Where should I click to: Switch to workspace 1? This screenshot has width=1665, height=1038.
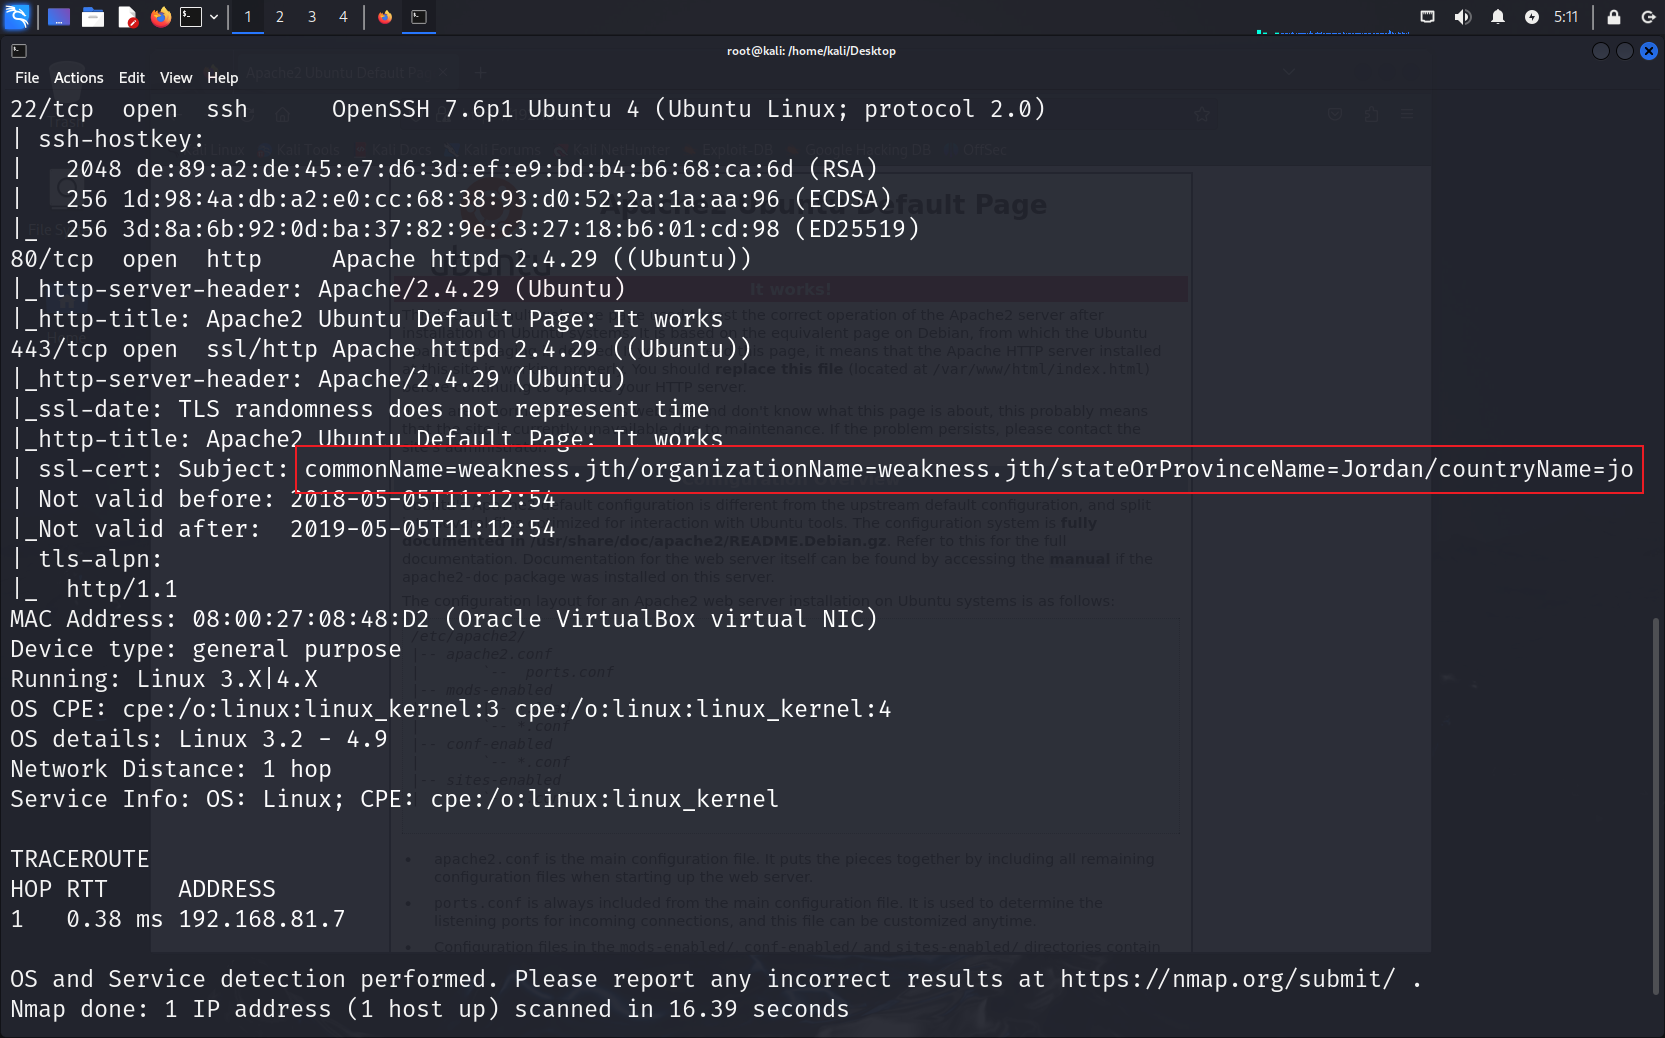pos(248,17)
